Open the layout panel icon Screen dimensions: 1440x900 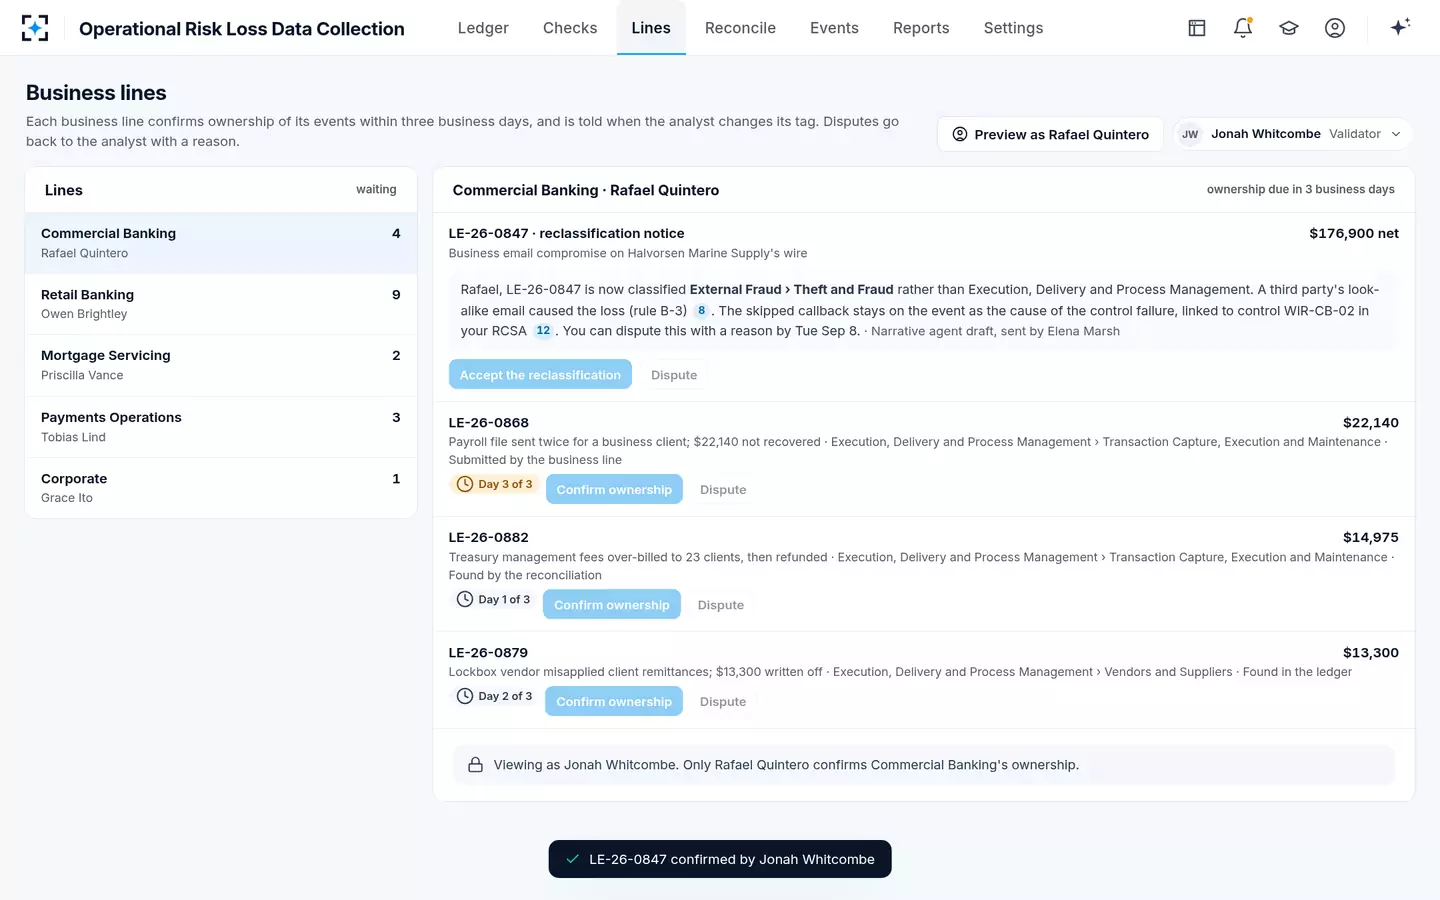(x=1197, y=28)
